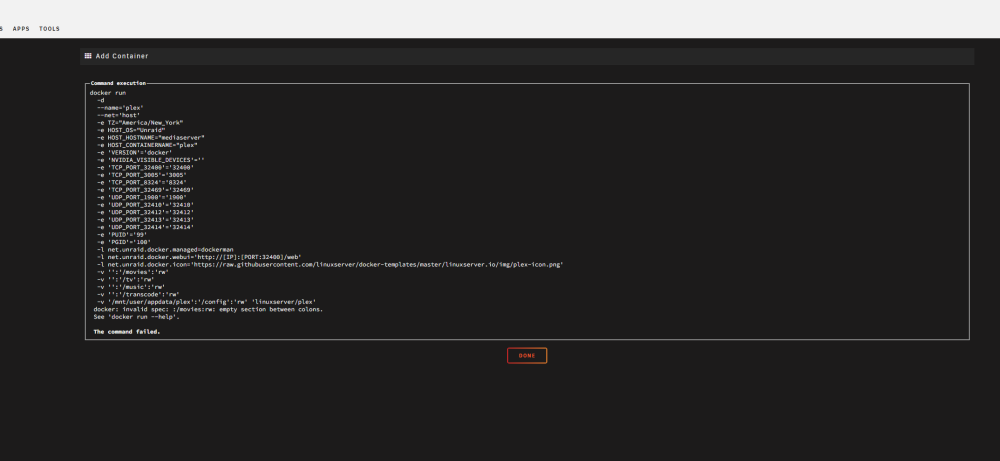Click the TCP_PORT_32469 line
The height and width of the screenshot is (461, 1000).
145,190
